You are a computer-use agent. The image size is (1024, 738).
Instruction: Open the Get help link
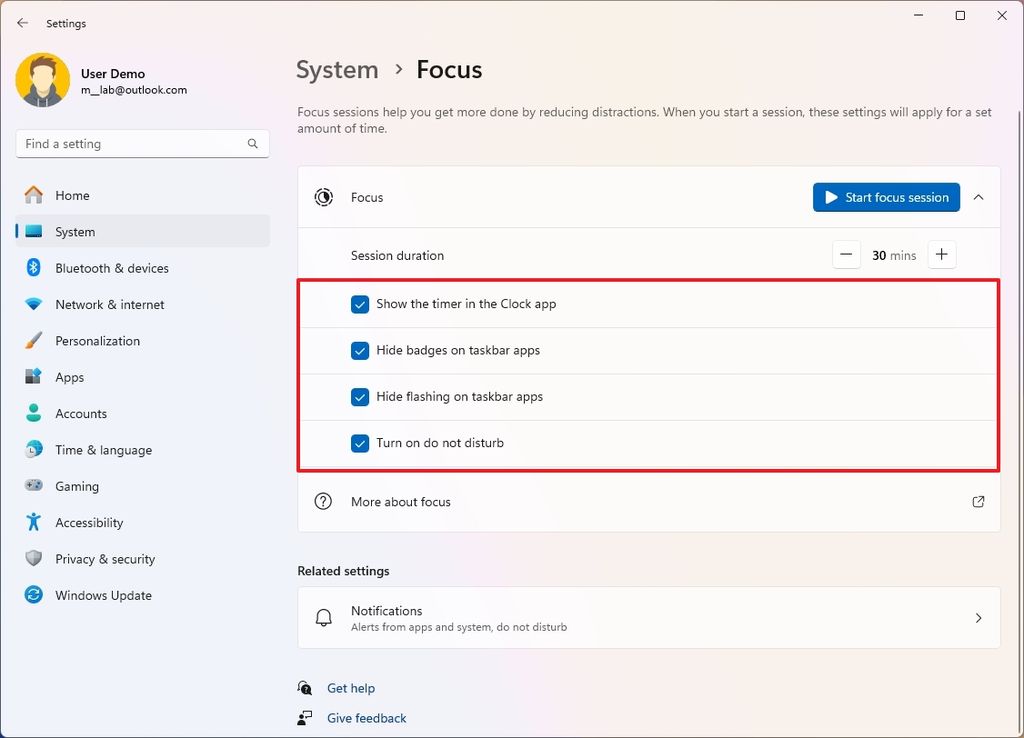[x=350, y=688]
